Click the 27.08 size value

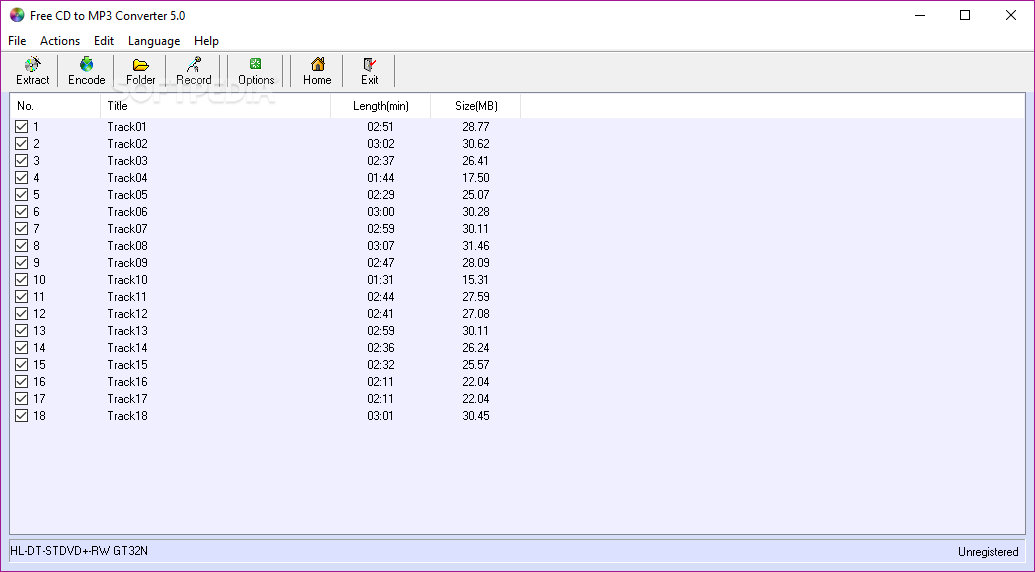tap(476, 313)
